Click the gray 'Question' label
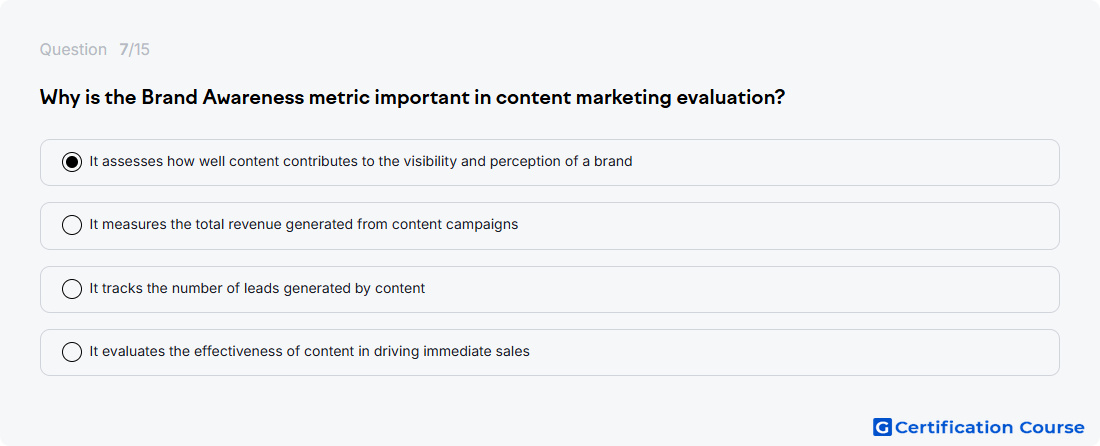The width and height of the screenshot is (1100, 446). point(73,50)
